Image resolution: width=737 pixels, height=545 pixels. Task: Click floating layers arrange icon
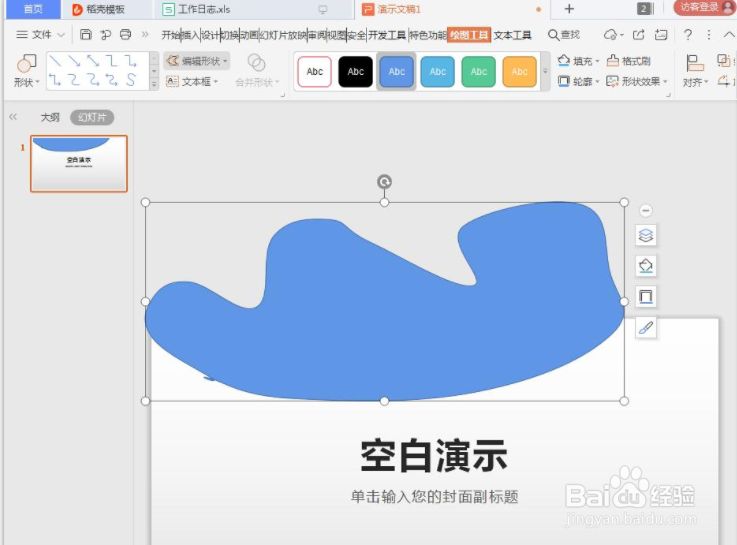(646, 235)
